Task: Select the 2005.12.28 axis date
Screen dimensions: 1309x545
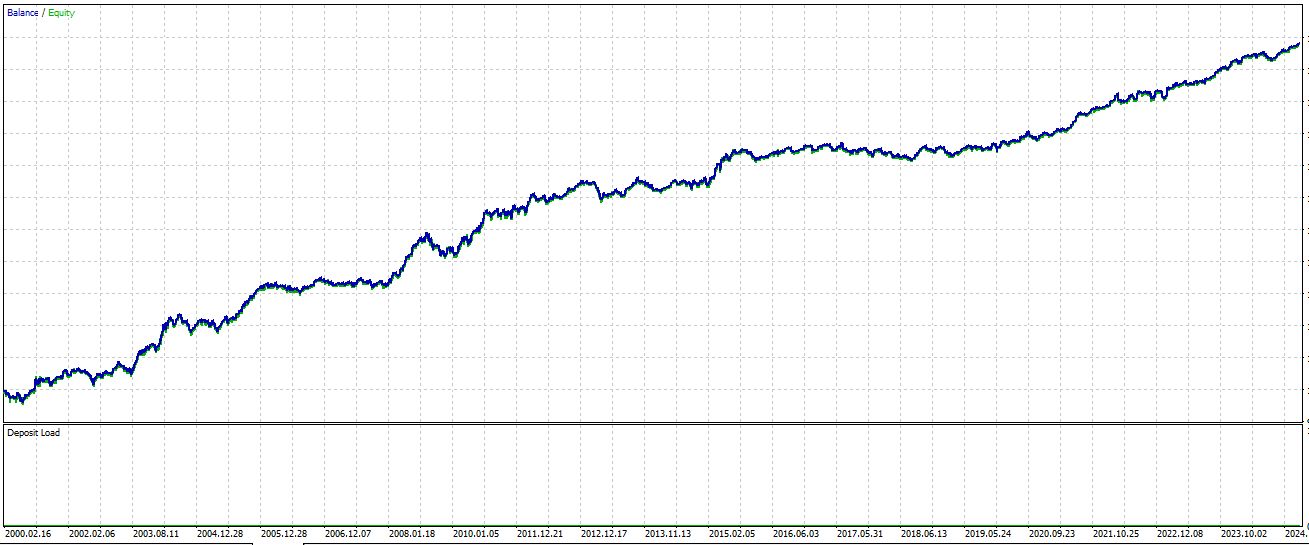Action: point(284,534)
